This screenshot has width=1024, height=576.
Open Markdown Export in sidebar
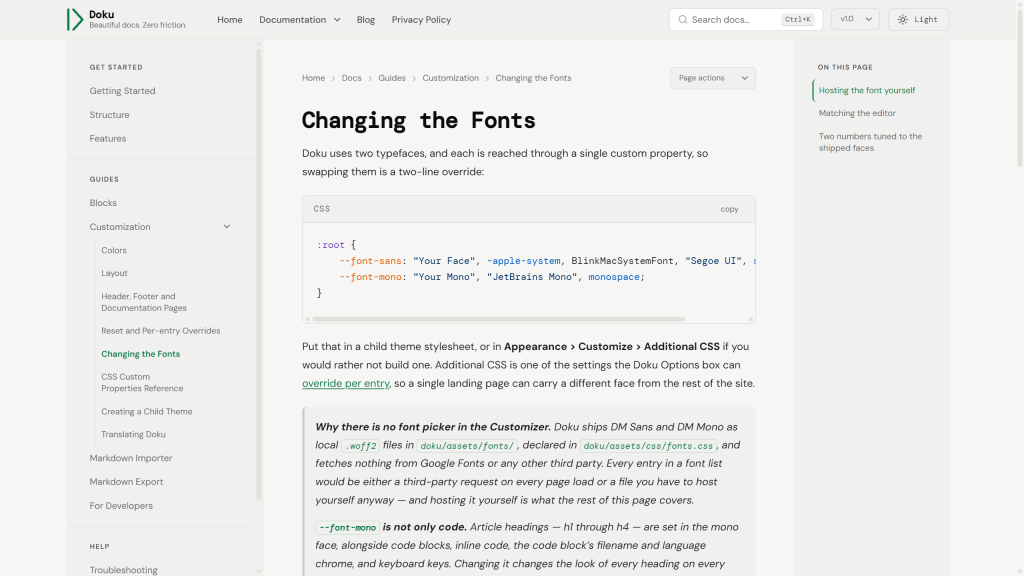[x=126, y=482]
